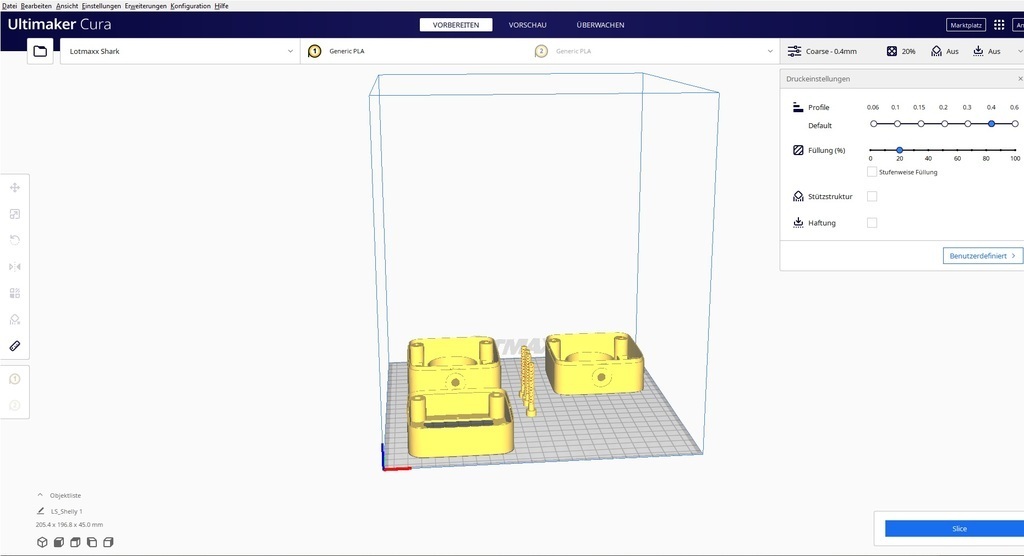Click the Slice button
The height and width of the screenshot is (556, 1024).
click(954, 529)
